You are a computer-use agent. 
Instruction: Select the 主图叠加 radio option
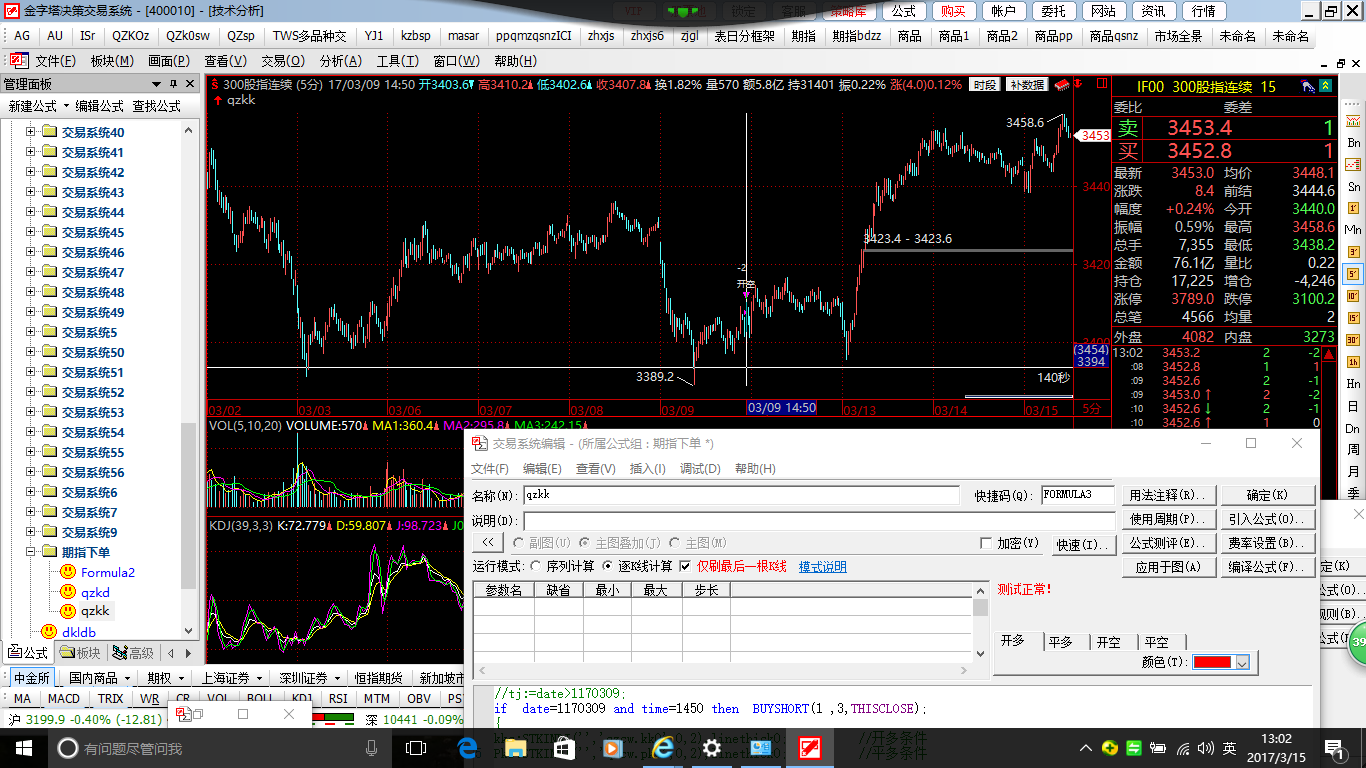[x=585, y=543]
